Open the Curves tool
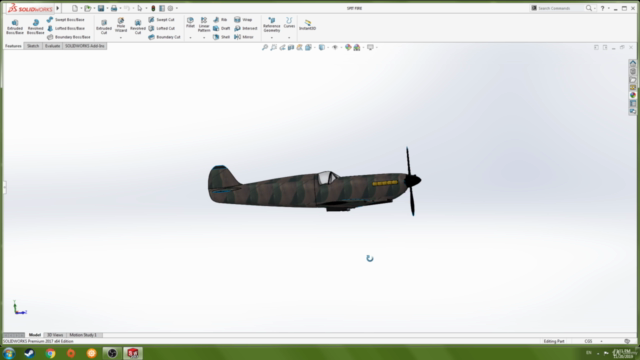The width and height of the screenshot is (640, 360). click(x=289, y=22)
